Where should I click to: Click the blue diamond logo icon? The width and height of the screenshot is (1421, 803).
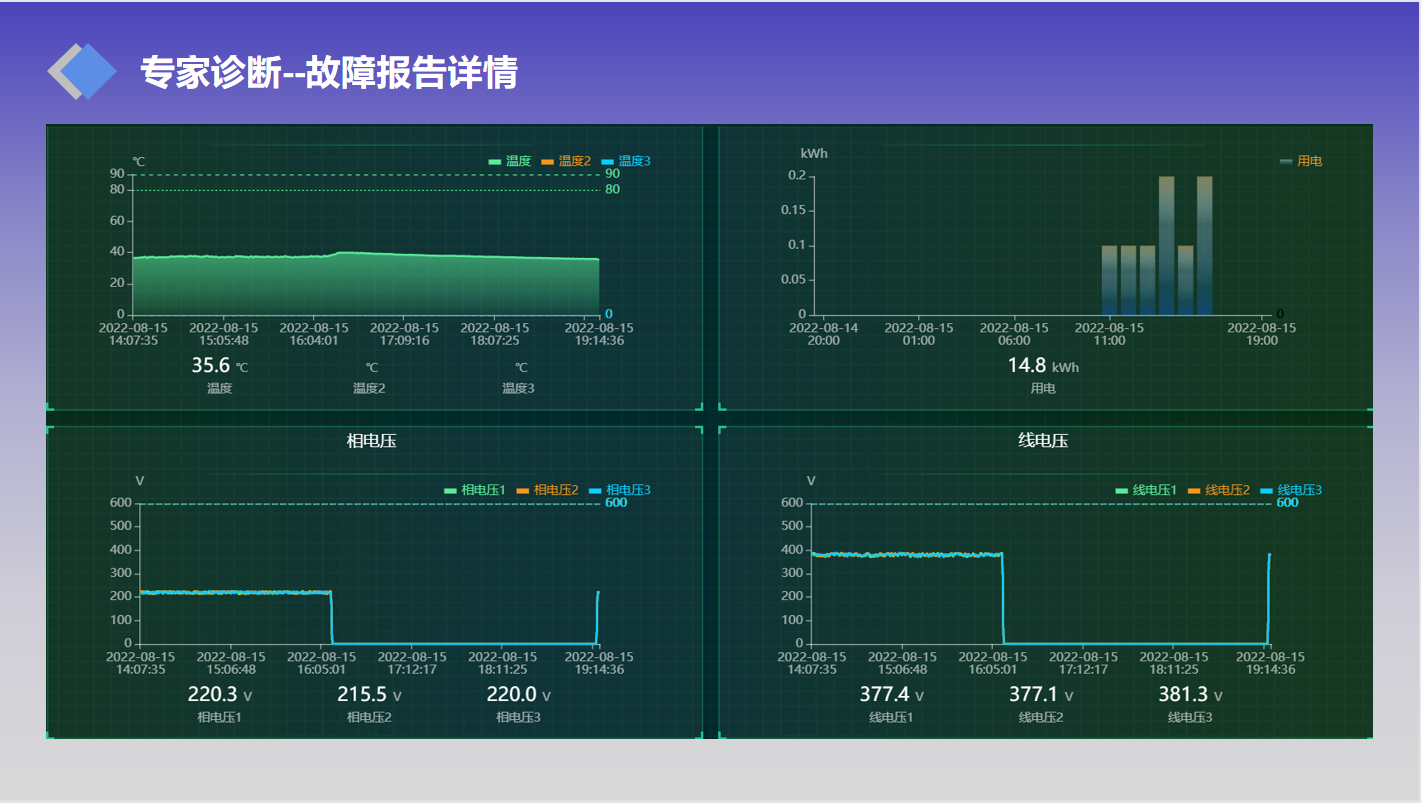83,72
